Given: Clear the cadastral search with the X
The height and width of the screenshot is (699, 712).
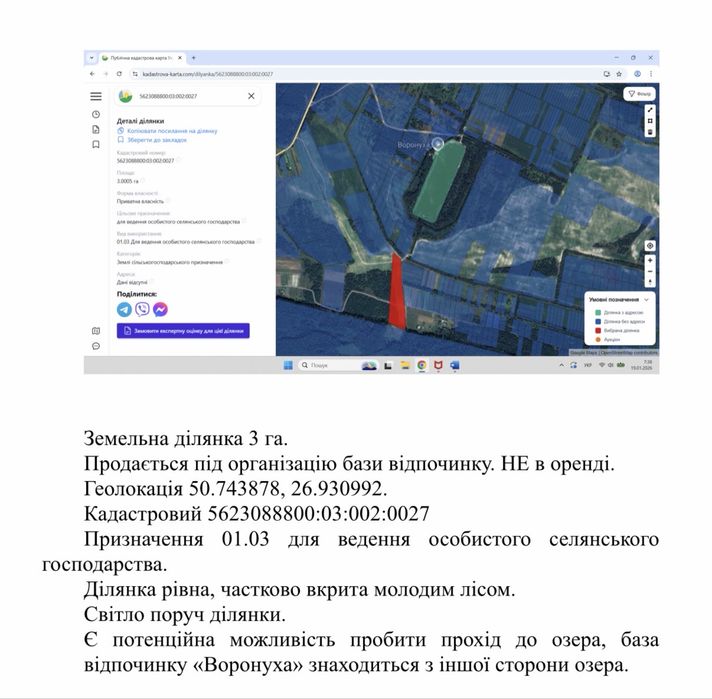Looking at the screenshot, I should pos(251,96).
